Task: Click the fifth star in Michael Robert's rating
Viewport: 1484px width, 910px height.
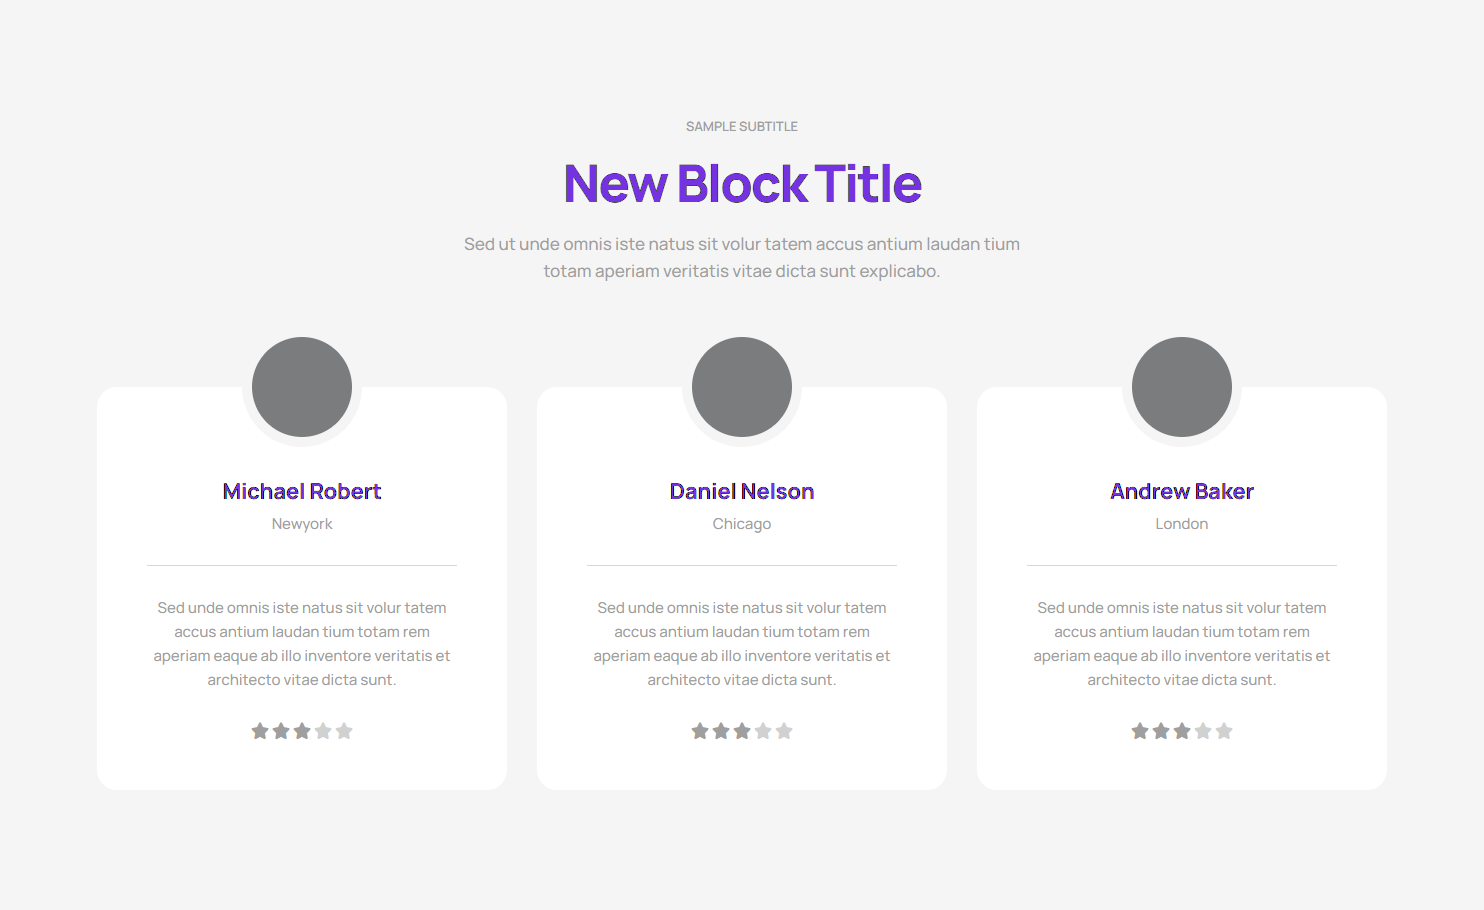Action: (344, 731)
